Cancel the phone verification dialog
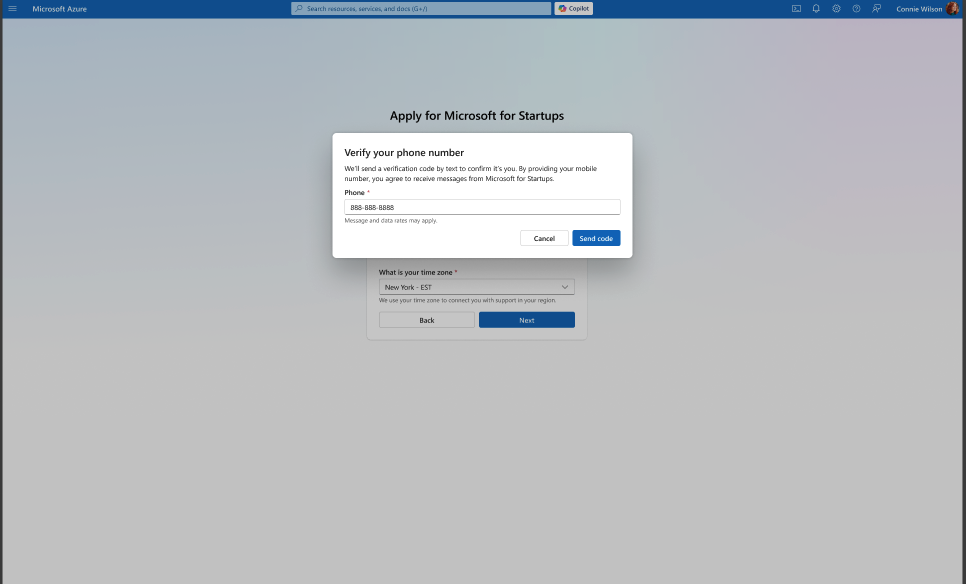966x584 pixels. point(544,238)
